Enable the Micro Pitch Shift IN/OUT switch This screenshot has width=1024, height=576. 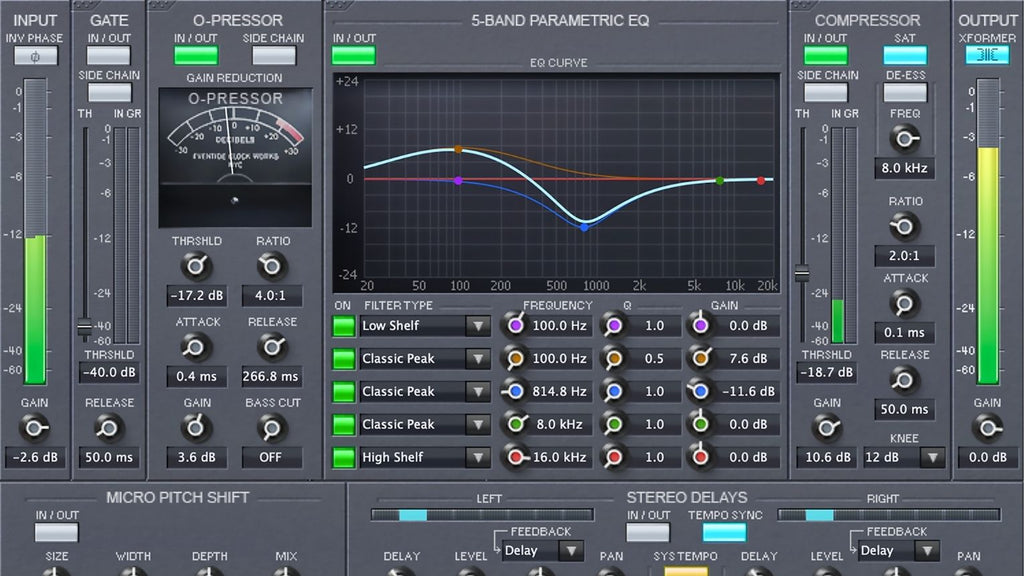(x=57, y=532)
